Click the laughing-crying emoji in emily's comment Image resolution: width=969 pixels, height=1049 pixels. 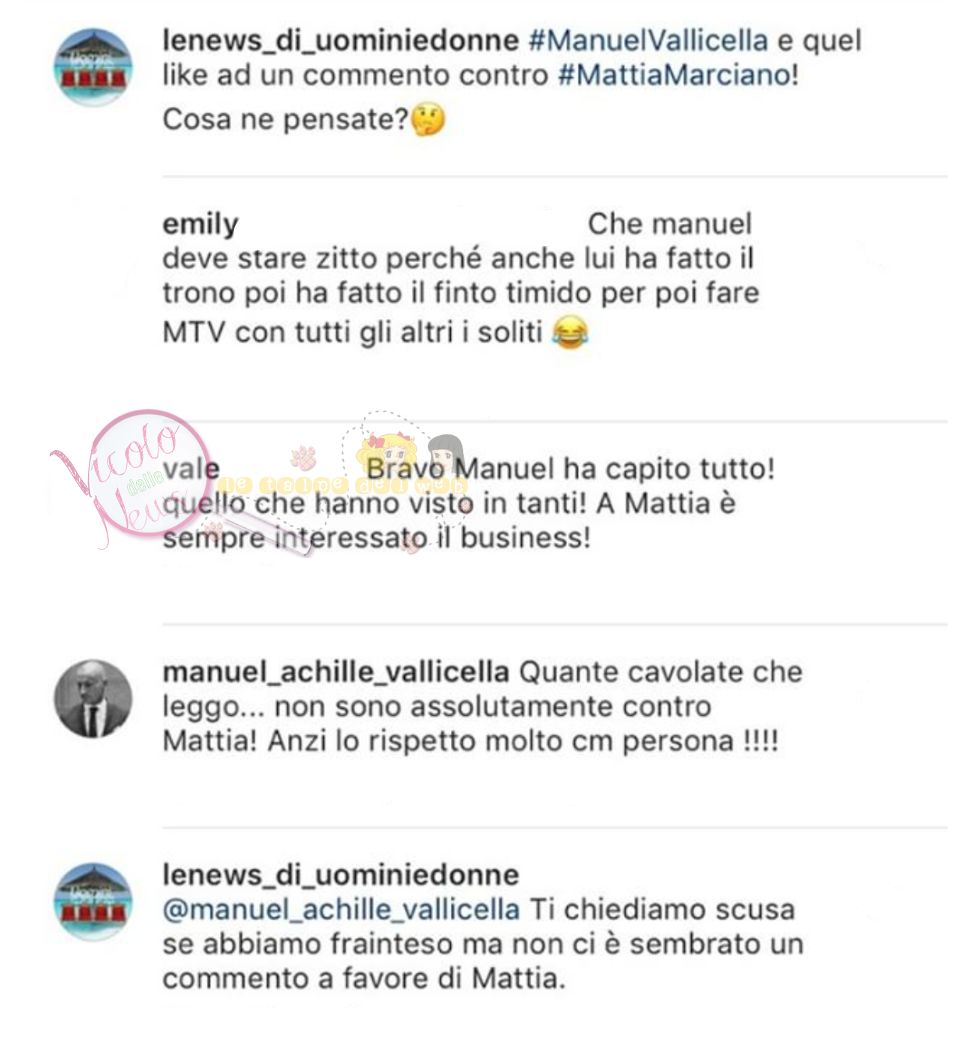[x=569, y=332]
